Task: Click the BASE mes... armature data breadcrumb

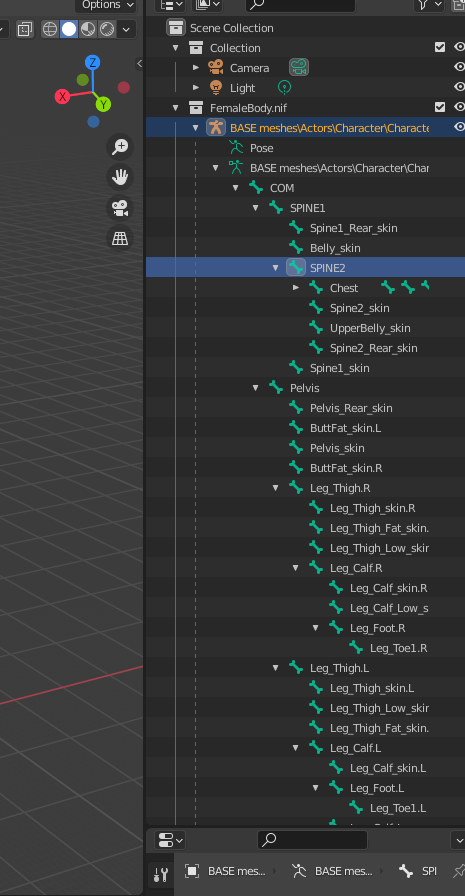Action: click(332, 871)
